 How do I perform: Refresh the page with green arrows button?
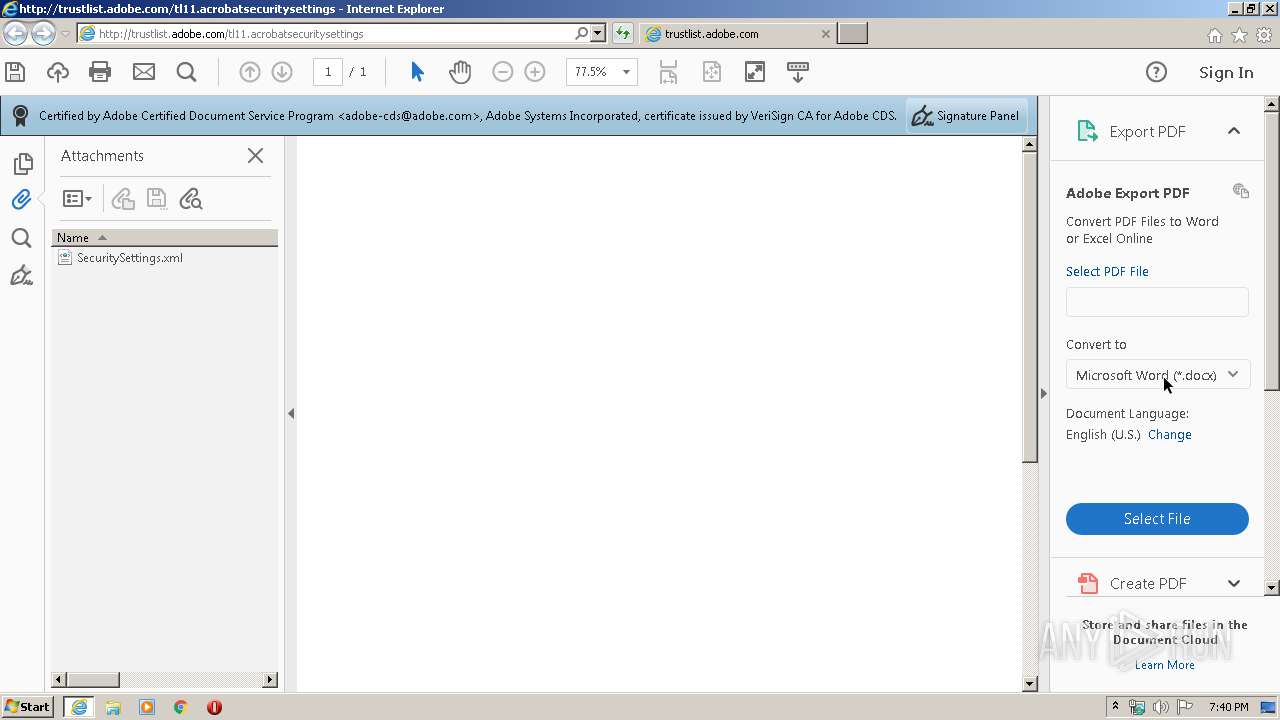tap(623, 33)
